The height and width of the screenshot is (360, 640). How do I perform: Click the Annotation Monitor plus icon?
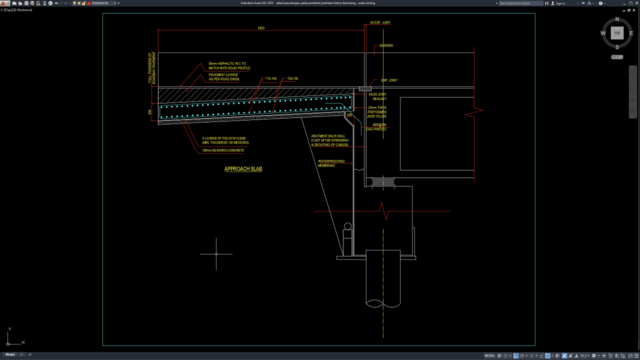604,356
